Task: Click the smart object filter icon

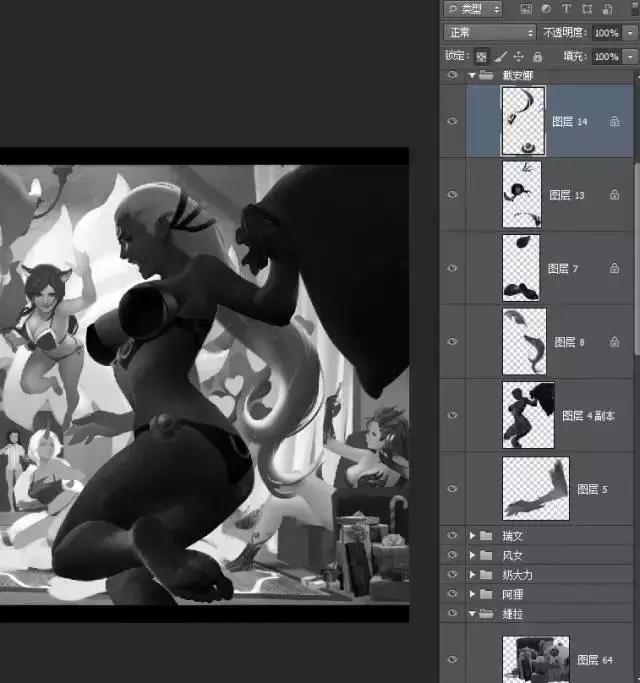Action: [x=607, y=9]
